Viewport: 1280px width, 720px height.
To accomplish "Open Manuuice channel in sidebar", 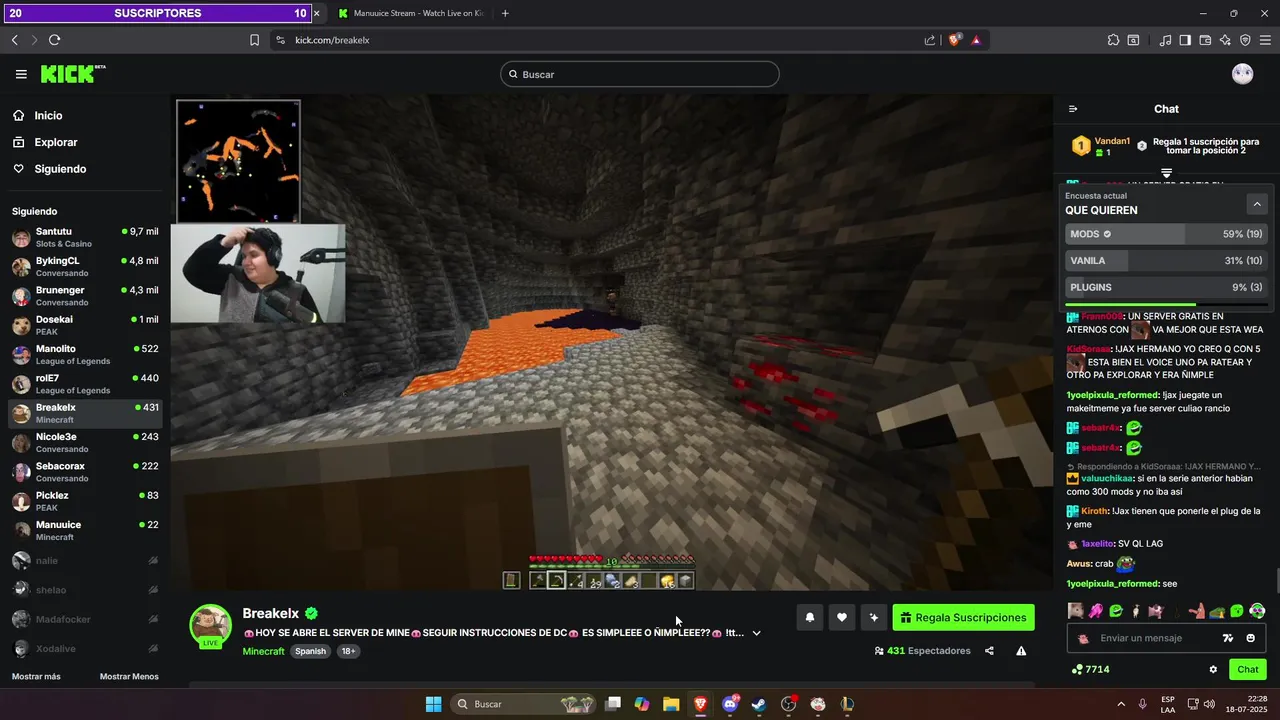I will 85,530.
